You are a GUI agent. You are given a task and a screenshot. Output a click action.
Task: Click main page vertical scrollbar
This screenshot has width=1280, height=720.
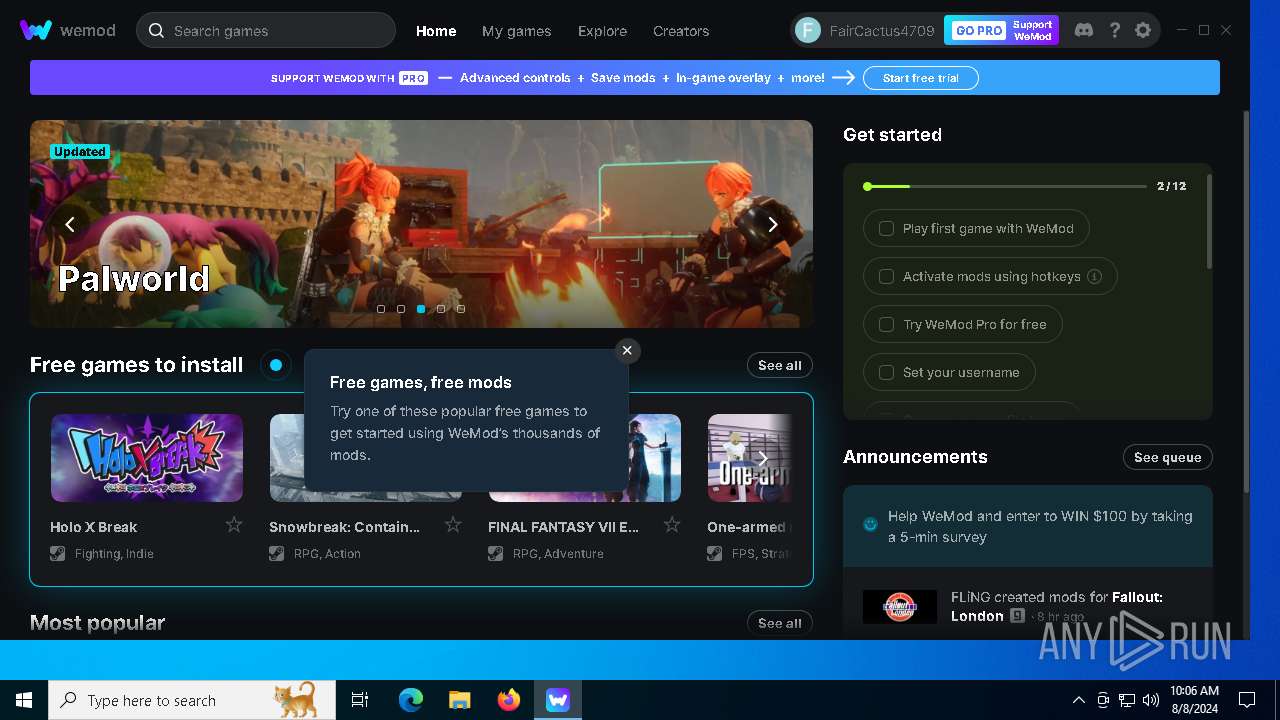point(1245,300)
